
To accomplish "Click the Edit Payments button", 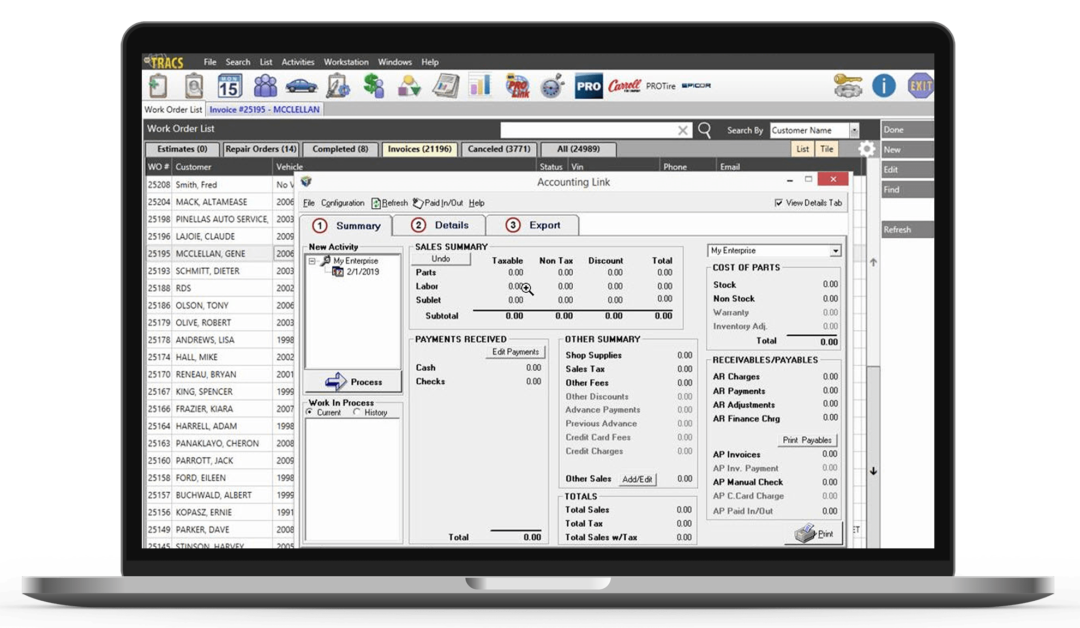I will pos(514,351).
